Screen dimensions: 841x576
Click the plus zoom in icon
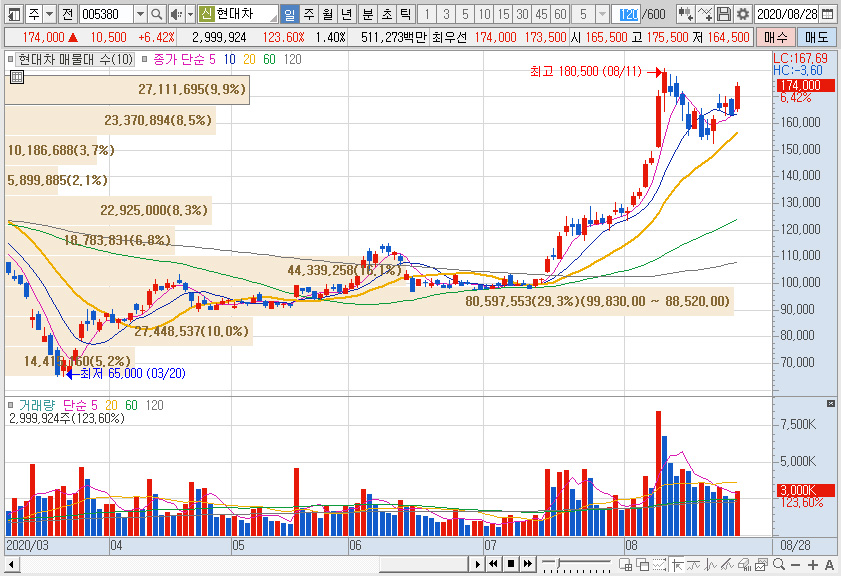click(x=813, y=565)
